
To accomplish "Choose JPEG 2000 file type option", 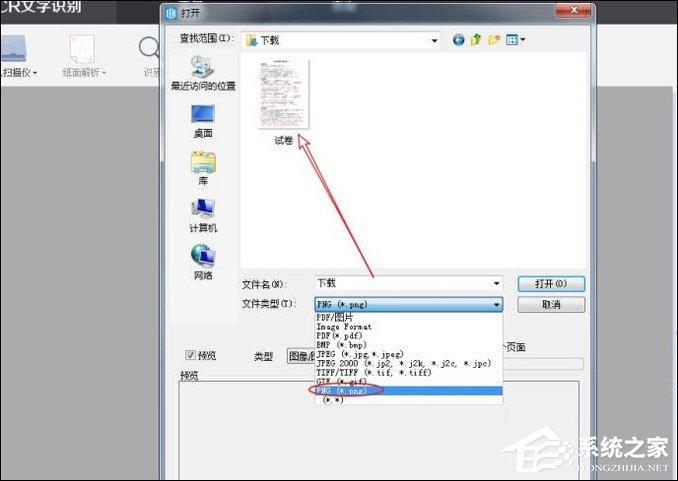I will click(409, 363).
